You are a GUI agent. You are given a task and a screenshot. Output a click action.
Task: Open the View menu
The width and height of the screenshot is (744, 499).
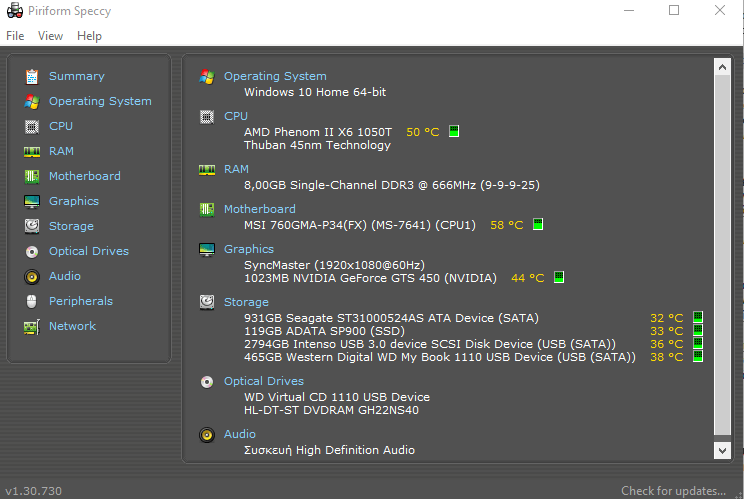50,36
